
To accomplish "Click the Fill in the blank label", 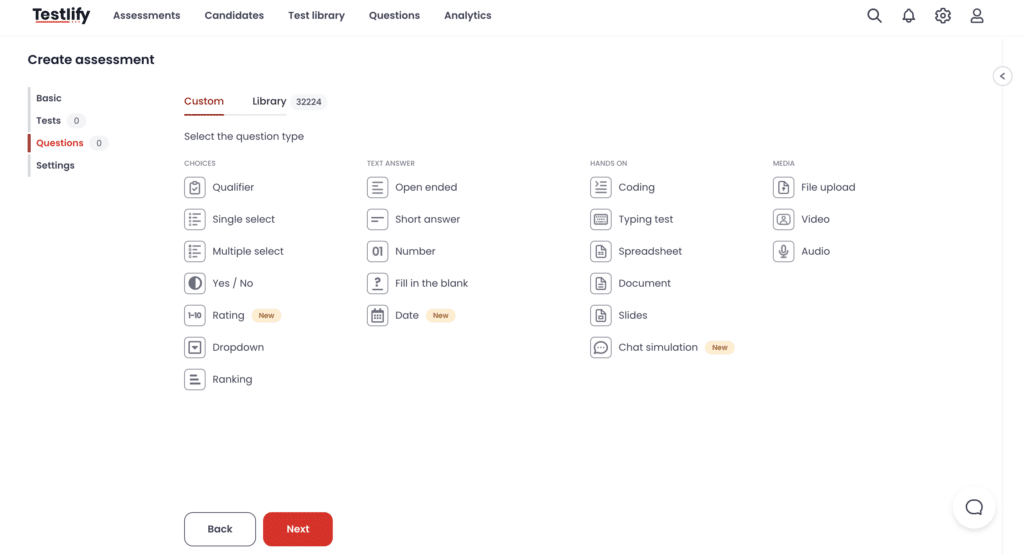I will (432, 283).
